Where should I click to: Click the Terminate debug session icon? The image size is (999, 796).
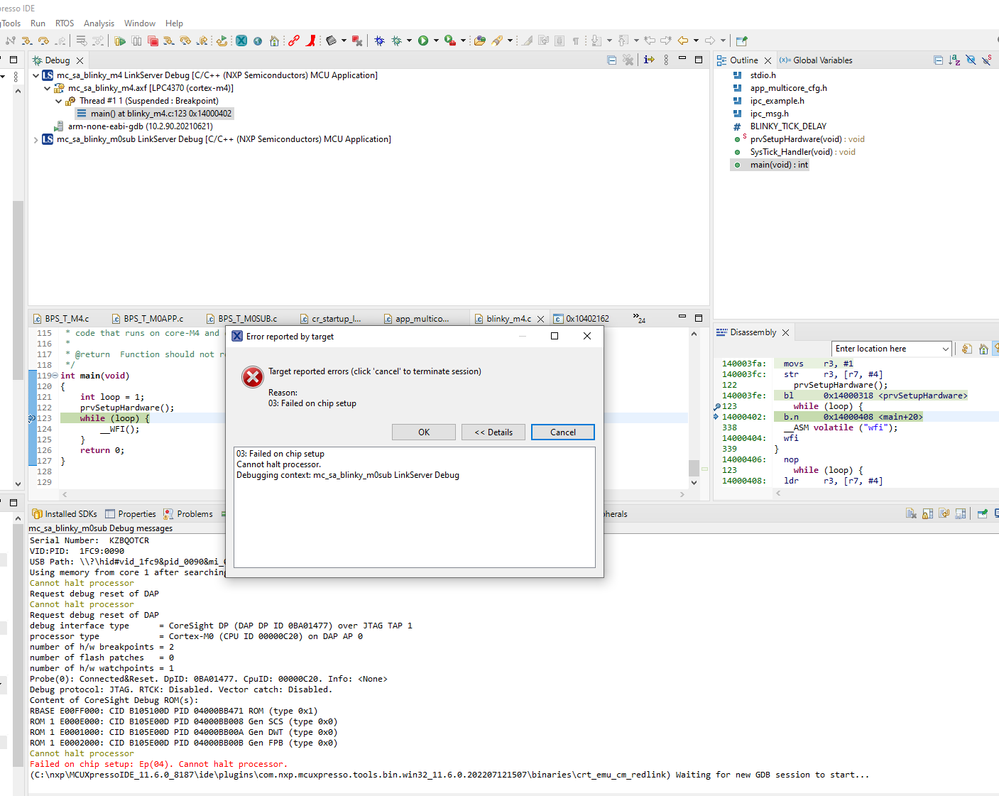point(151,41)
